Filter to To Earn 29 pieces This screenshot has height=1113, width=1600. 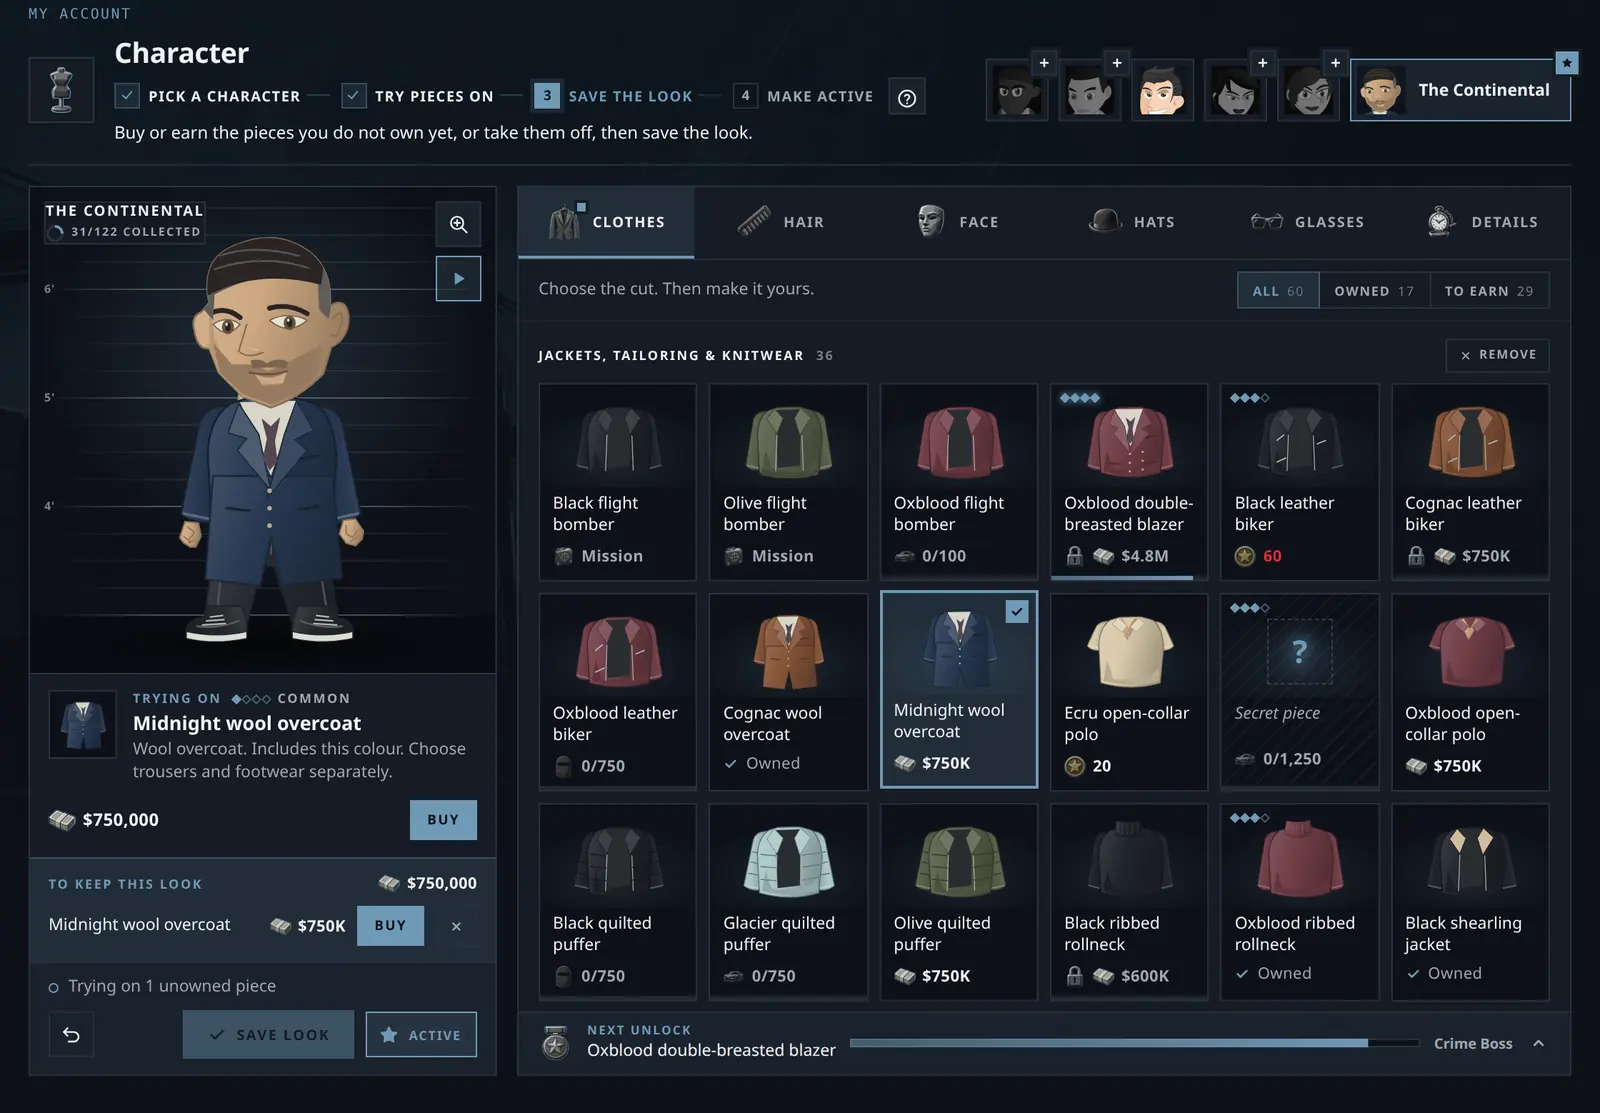tap(1489, 291)
